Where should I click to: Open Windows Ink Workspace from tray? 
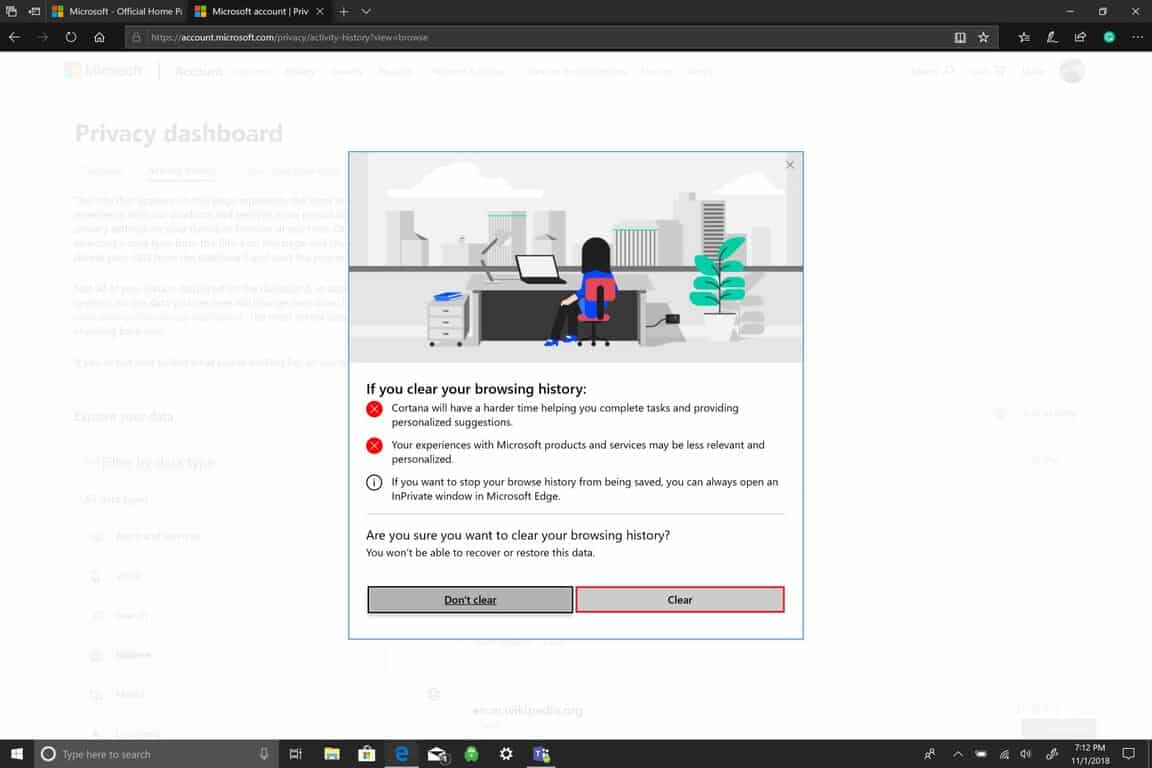1052,754
